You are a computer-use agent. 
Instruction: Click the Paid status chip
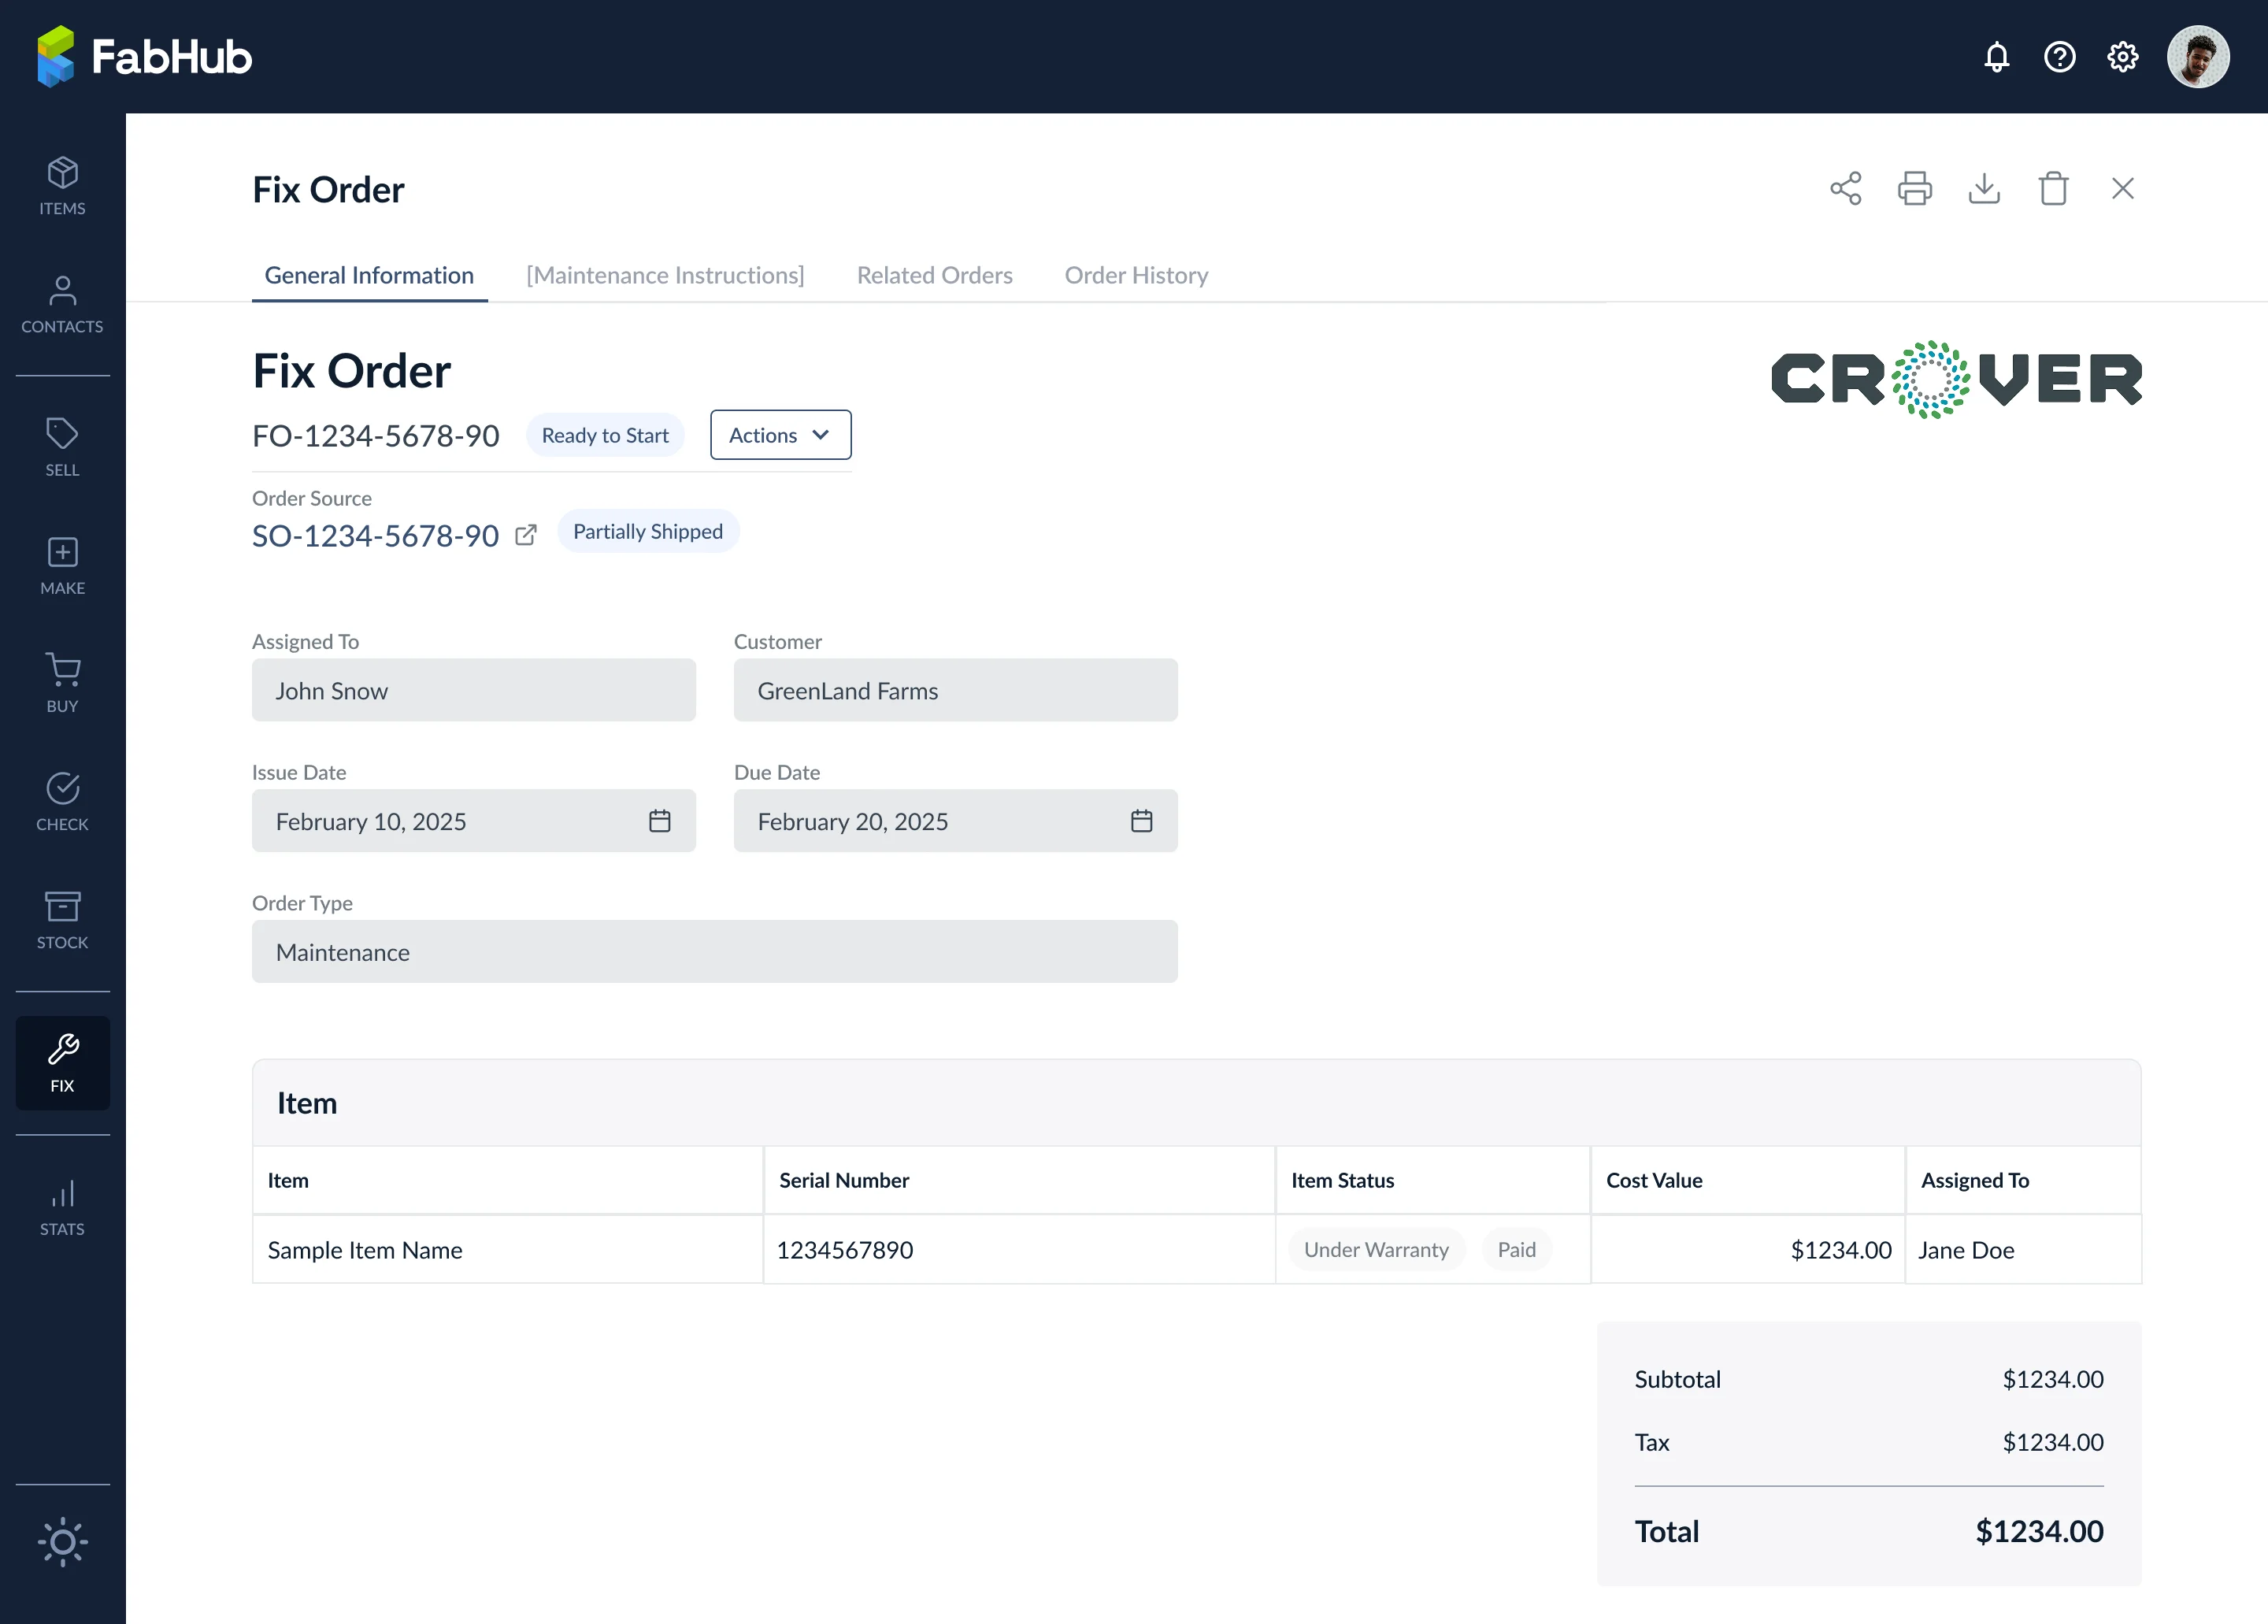(x=1516, y=1250)
